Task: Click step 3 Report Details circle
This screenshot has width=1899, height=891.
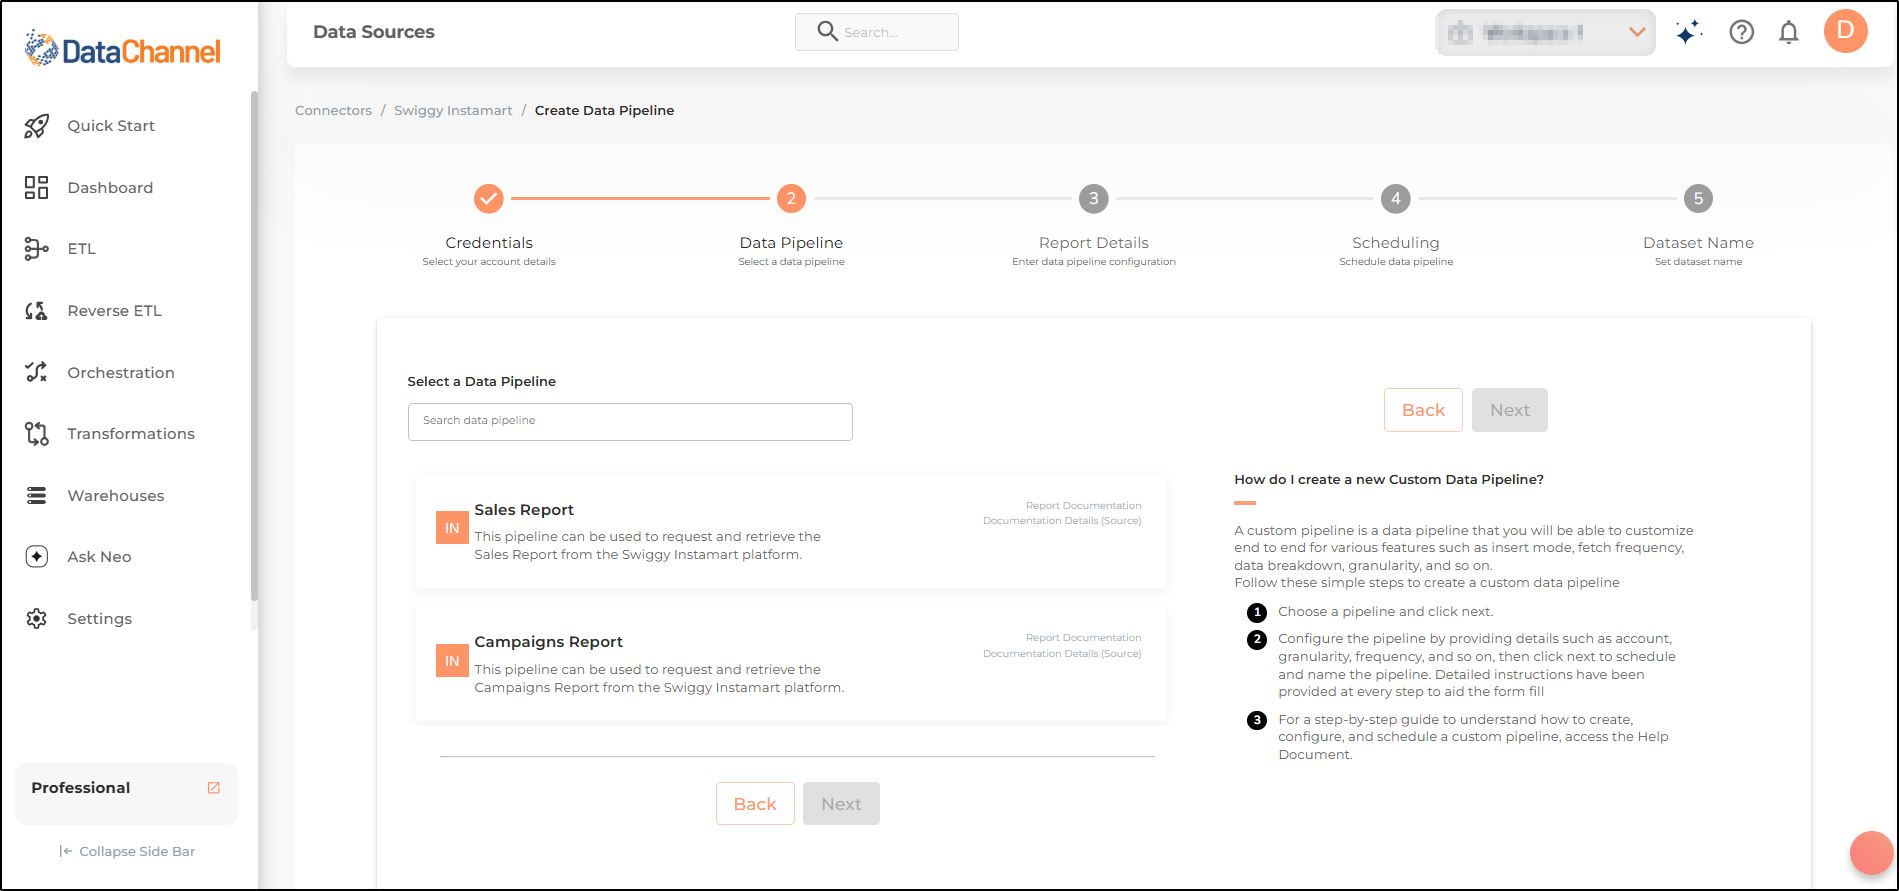Action: pyautogui.click(x=1094, y=199)
